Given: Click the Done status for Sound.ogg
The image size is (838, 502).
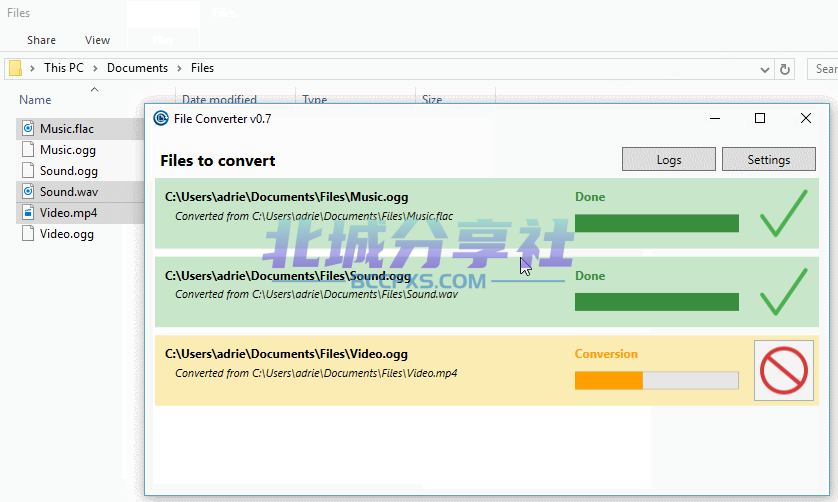Looking at the screenshot, I should coord(590,276).
